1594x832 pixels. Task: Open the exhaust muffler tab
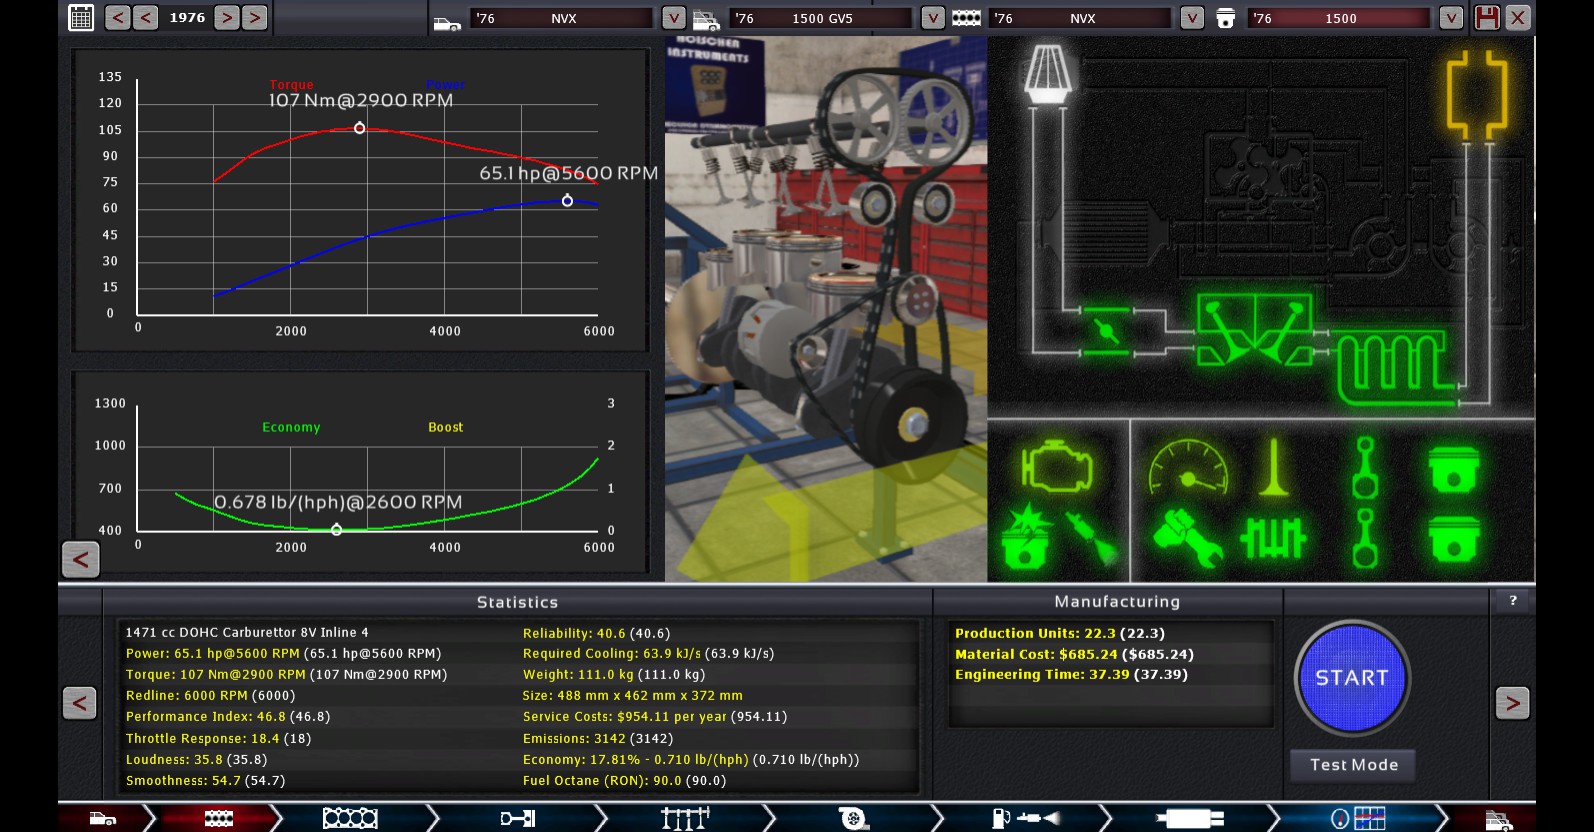pos(1190,819)
